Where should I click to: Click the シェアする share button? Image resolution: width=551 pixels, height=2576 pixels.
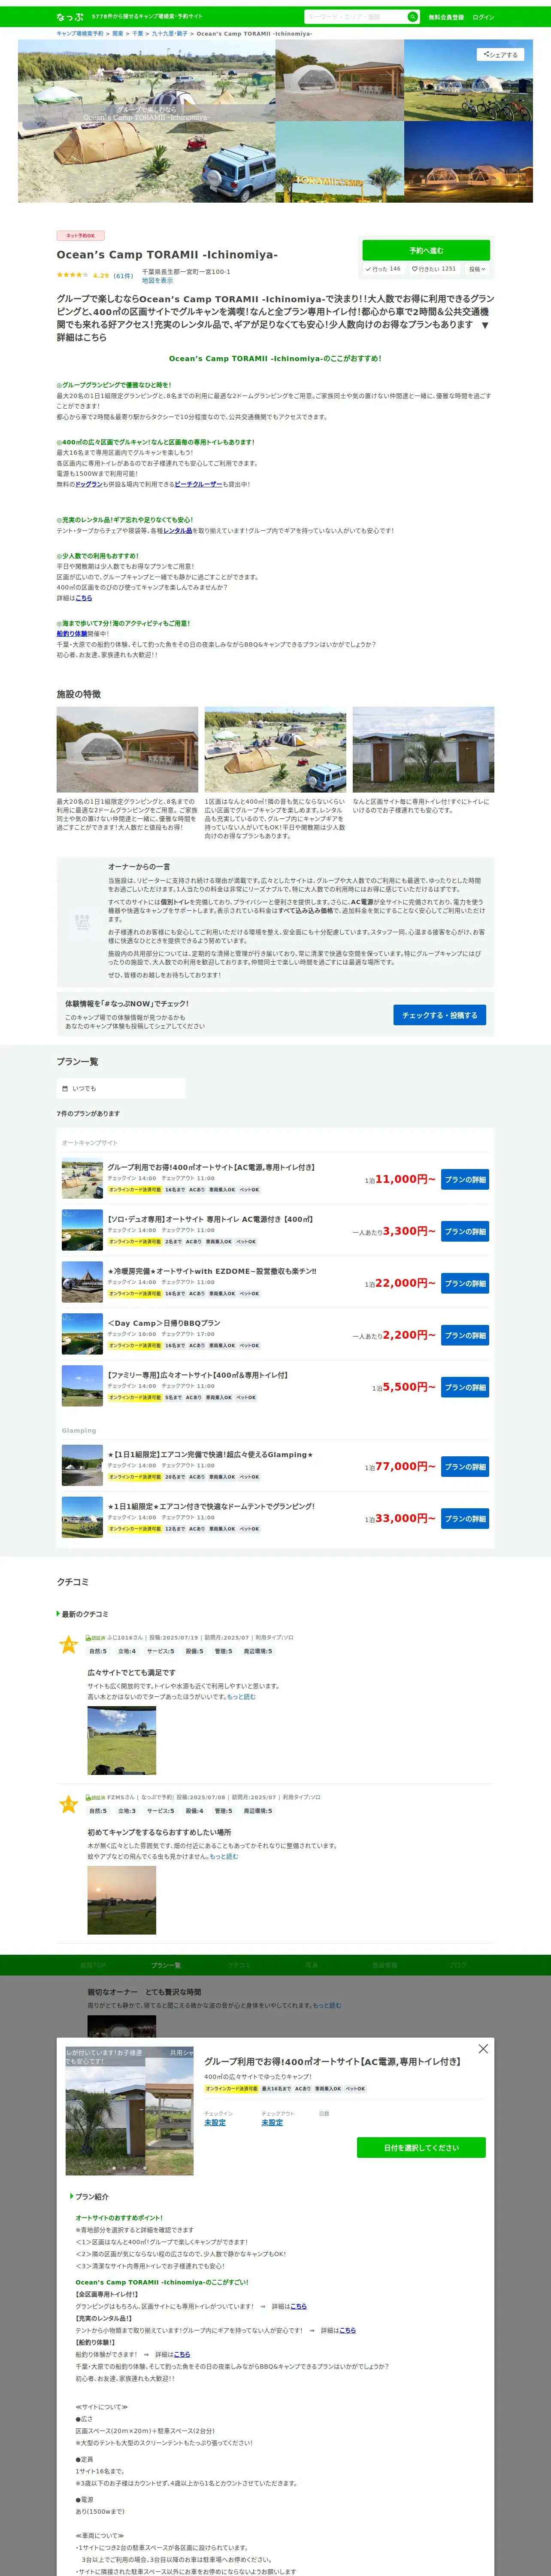500,55
